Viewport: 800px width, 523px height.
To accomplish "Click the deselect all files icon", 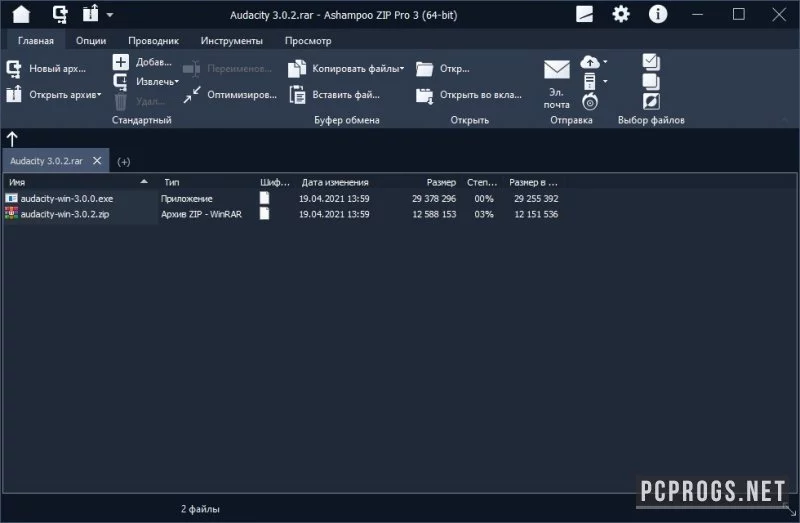I will 651,82.
